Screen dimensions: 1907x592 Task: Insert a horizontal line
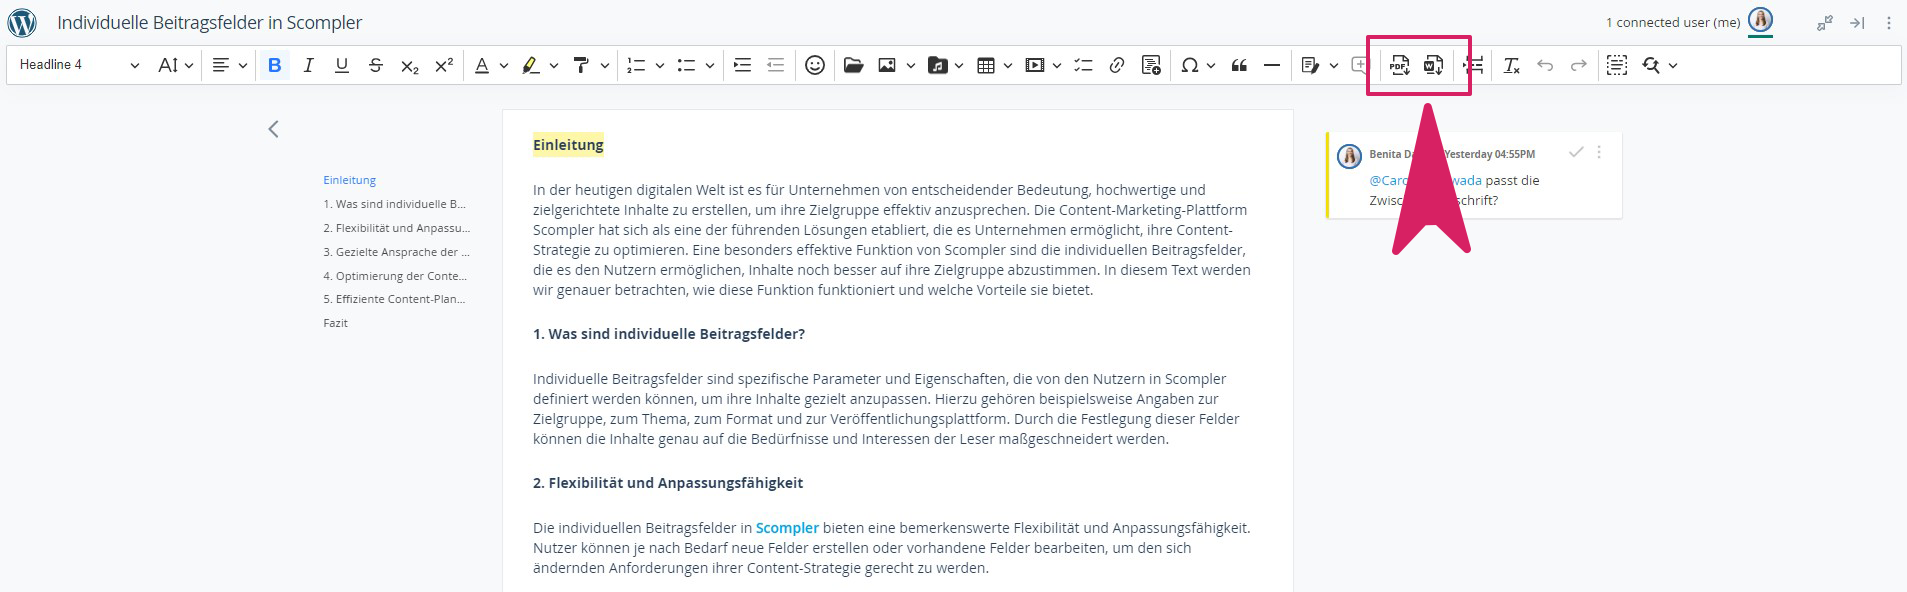pyautogui.click(x=1272, y=65)
